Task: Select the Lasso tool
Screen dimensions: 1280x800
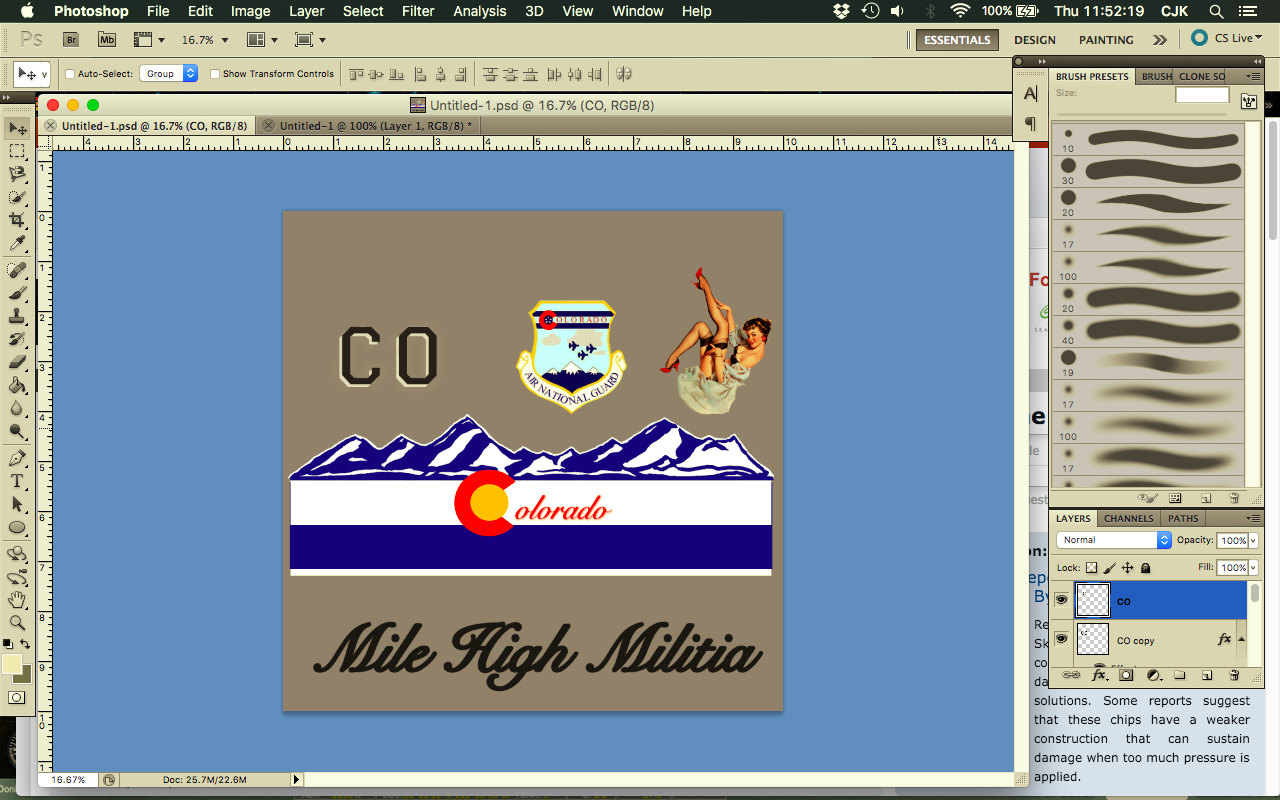Action: [x=18, y=175]
